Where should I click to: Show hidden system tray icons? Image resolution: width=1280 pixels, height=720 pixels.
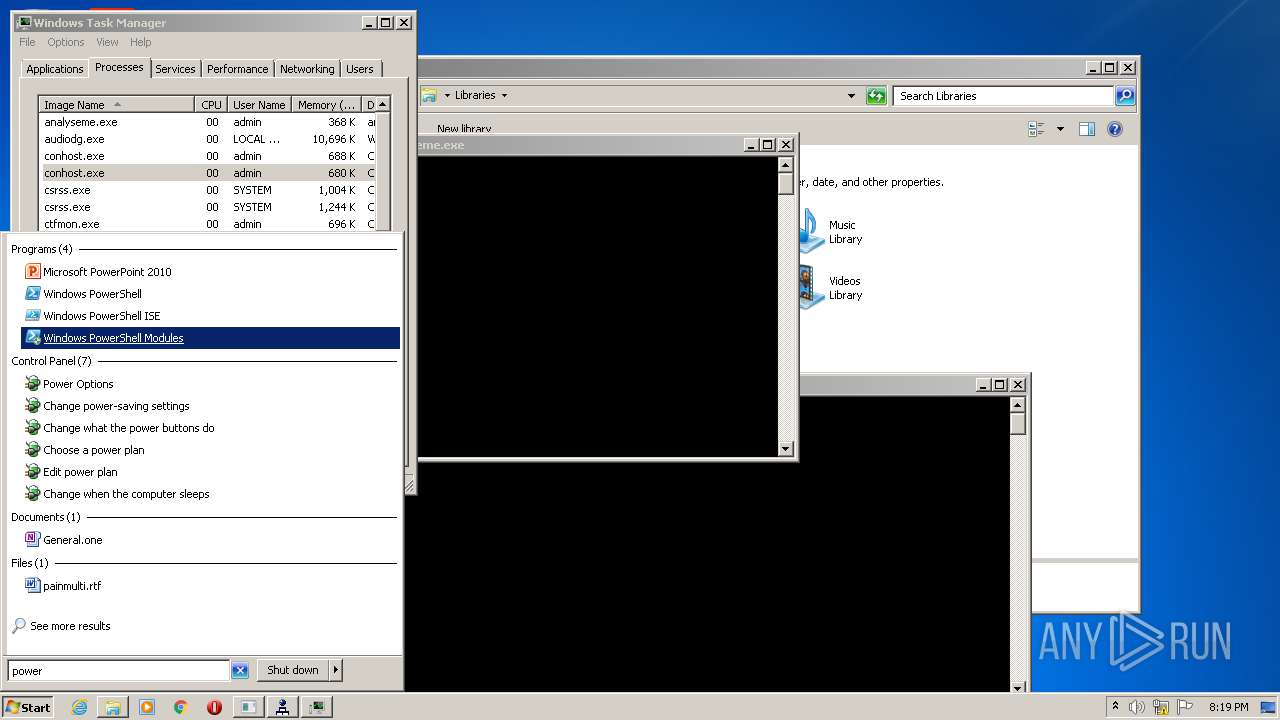(x=1115, y=707)
